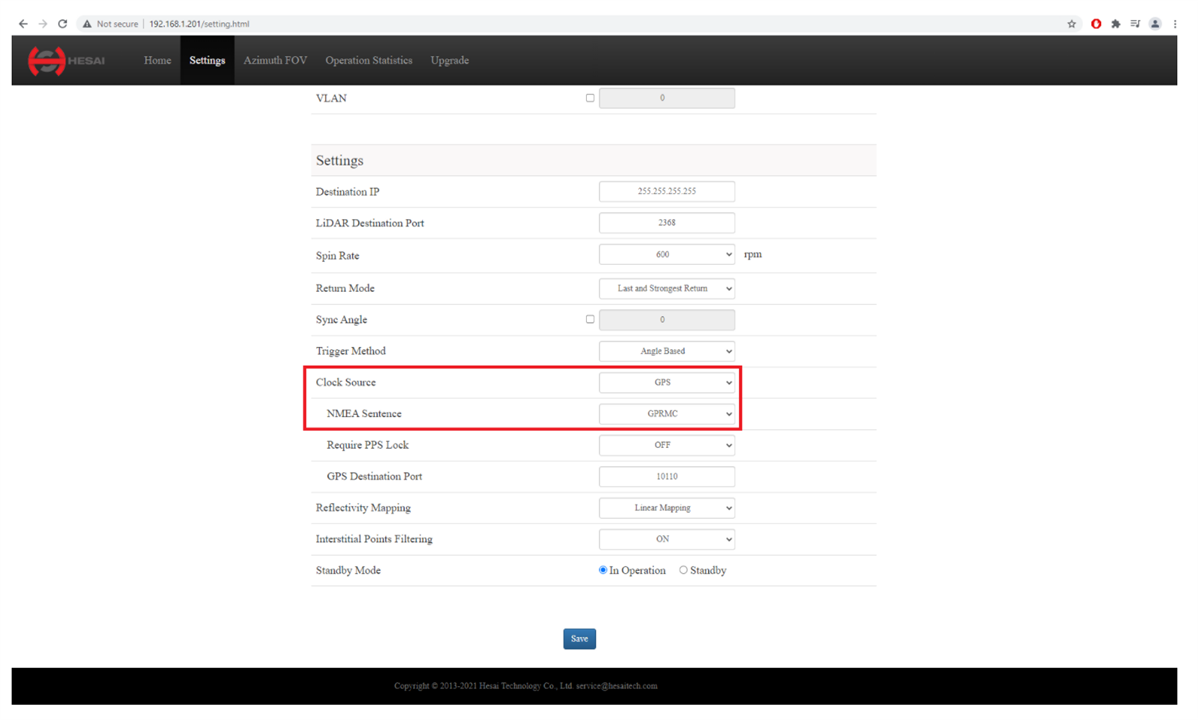Click the browser profile avatar icon
Viewport: 1198px width, 720px height.
coord(1155,24)
